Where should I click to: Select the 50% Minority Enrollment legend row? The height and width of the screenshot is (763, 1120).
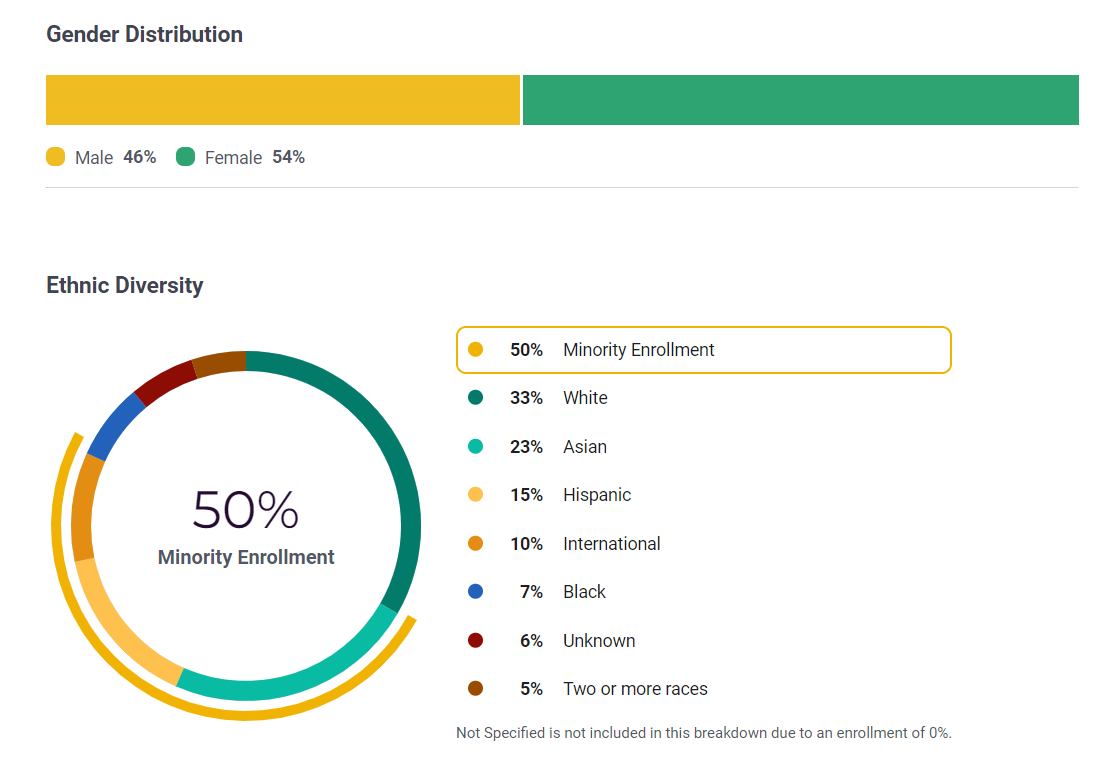pos(703,350)
